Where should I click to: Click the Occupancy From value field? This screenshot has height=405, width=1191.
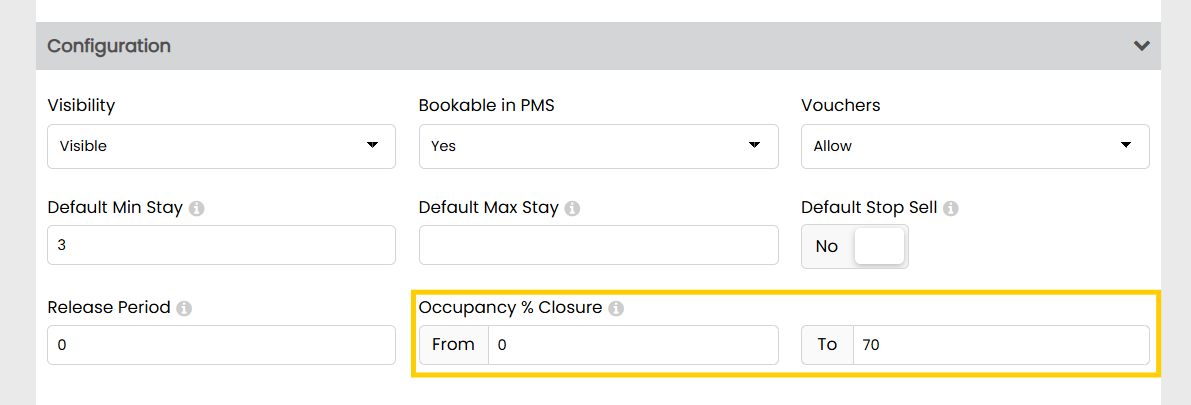(x=633, y=345)
